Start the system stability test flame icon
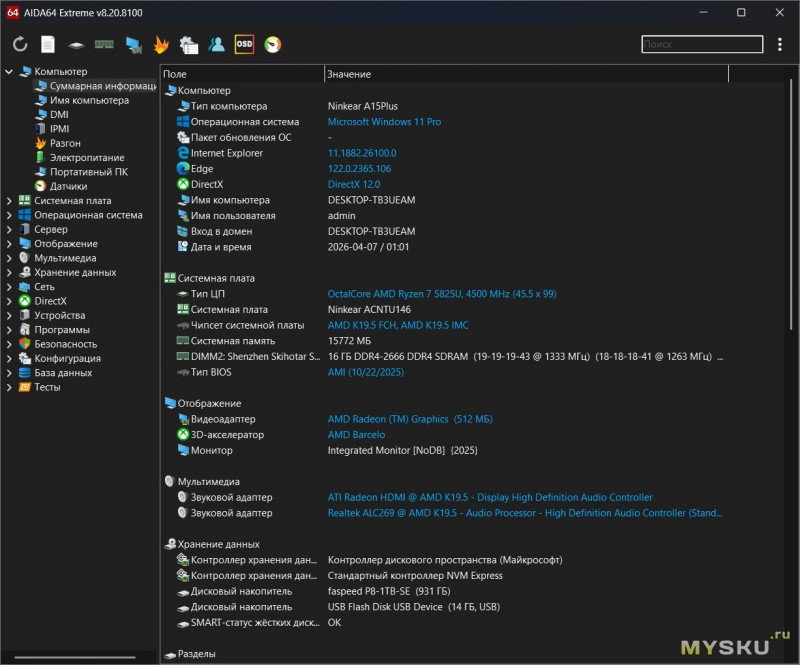The width and height of the screenshot is (800, 665). click(x=160, y=44)
